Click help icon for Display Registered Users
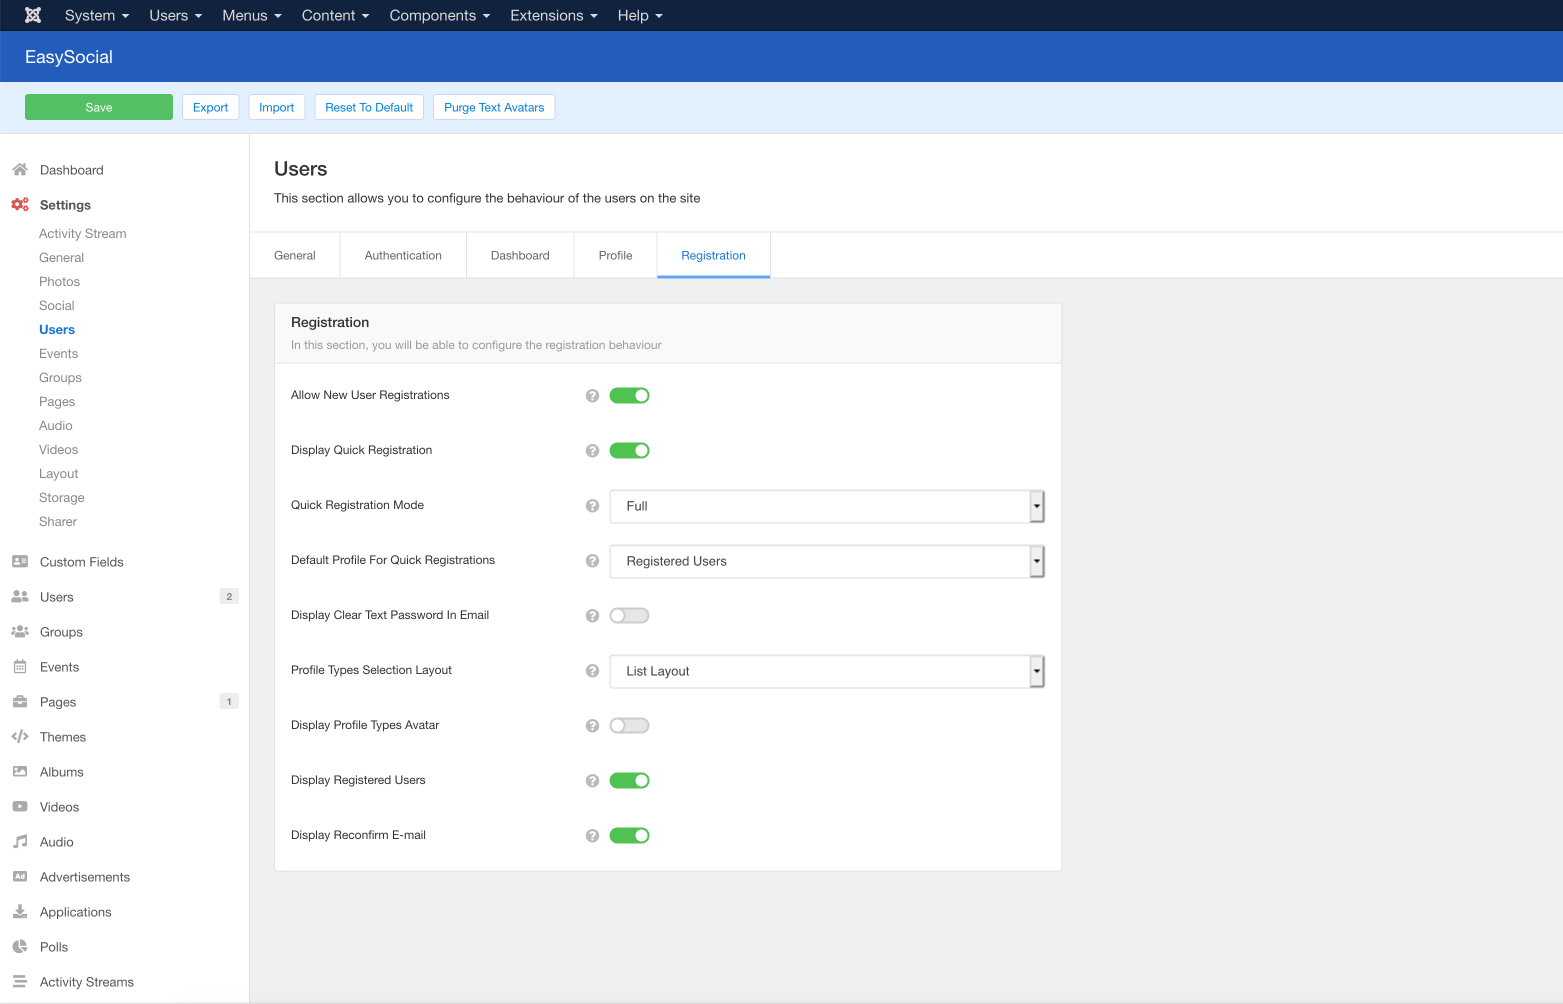The height and width of the screenshot is (1004, 1563). click(592, 781)
